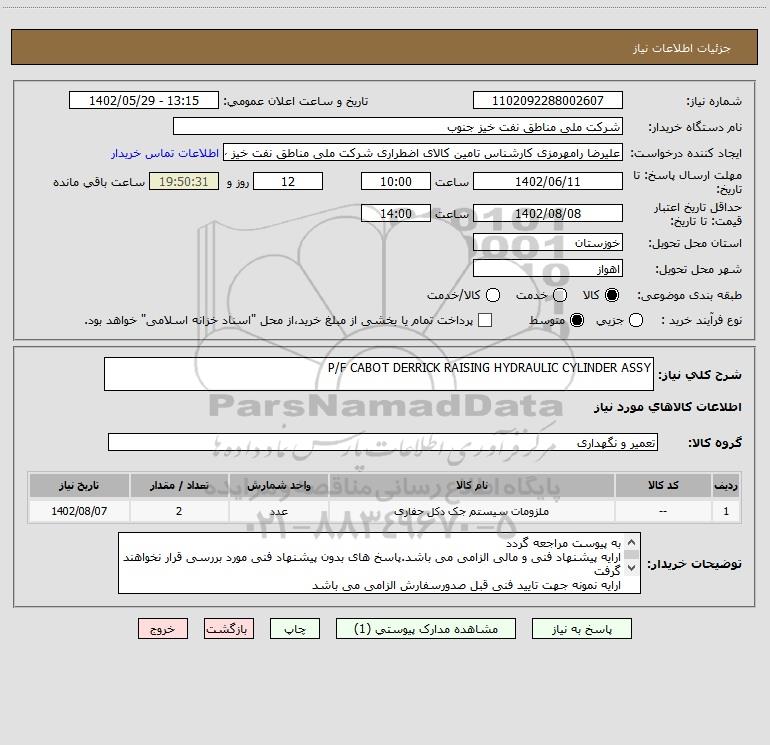Select the کالا radio button
Viewport: 770px width, 745px height.
tap(612, 295)
